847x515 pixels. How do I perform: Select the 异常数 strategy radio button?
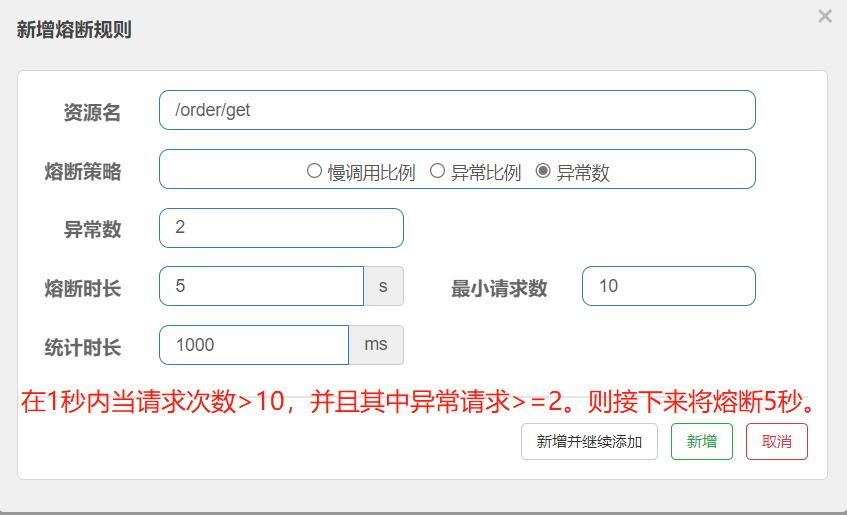[x=543, y=171]
